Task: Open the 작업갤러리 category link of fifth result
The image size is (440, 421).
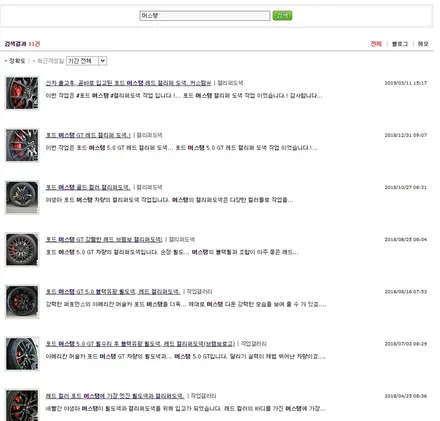Action: coord(199,292)
